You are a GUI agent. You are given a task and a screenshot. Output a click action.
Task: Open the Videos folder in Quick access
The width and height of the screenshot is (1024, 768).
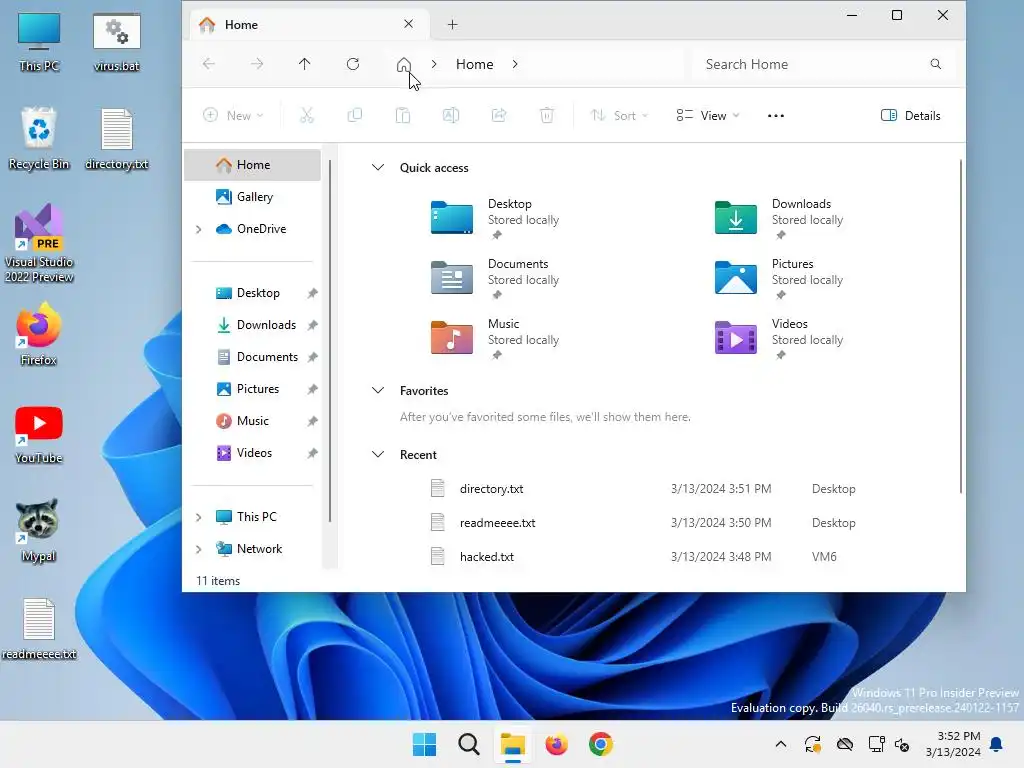pyautogui.click(x=778, y=339)
